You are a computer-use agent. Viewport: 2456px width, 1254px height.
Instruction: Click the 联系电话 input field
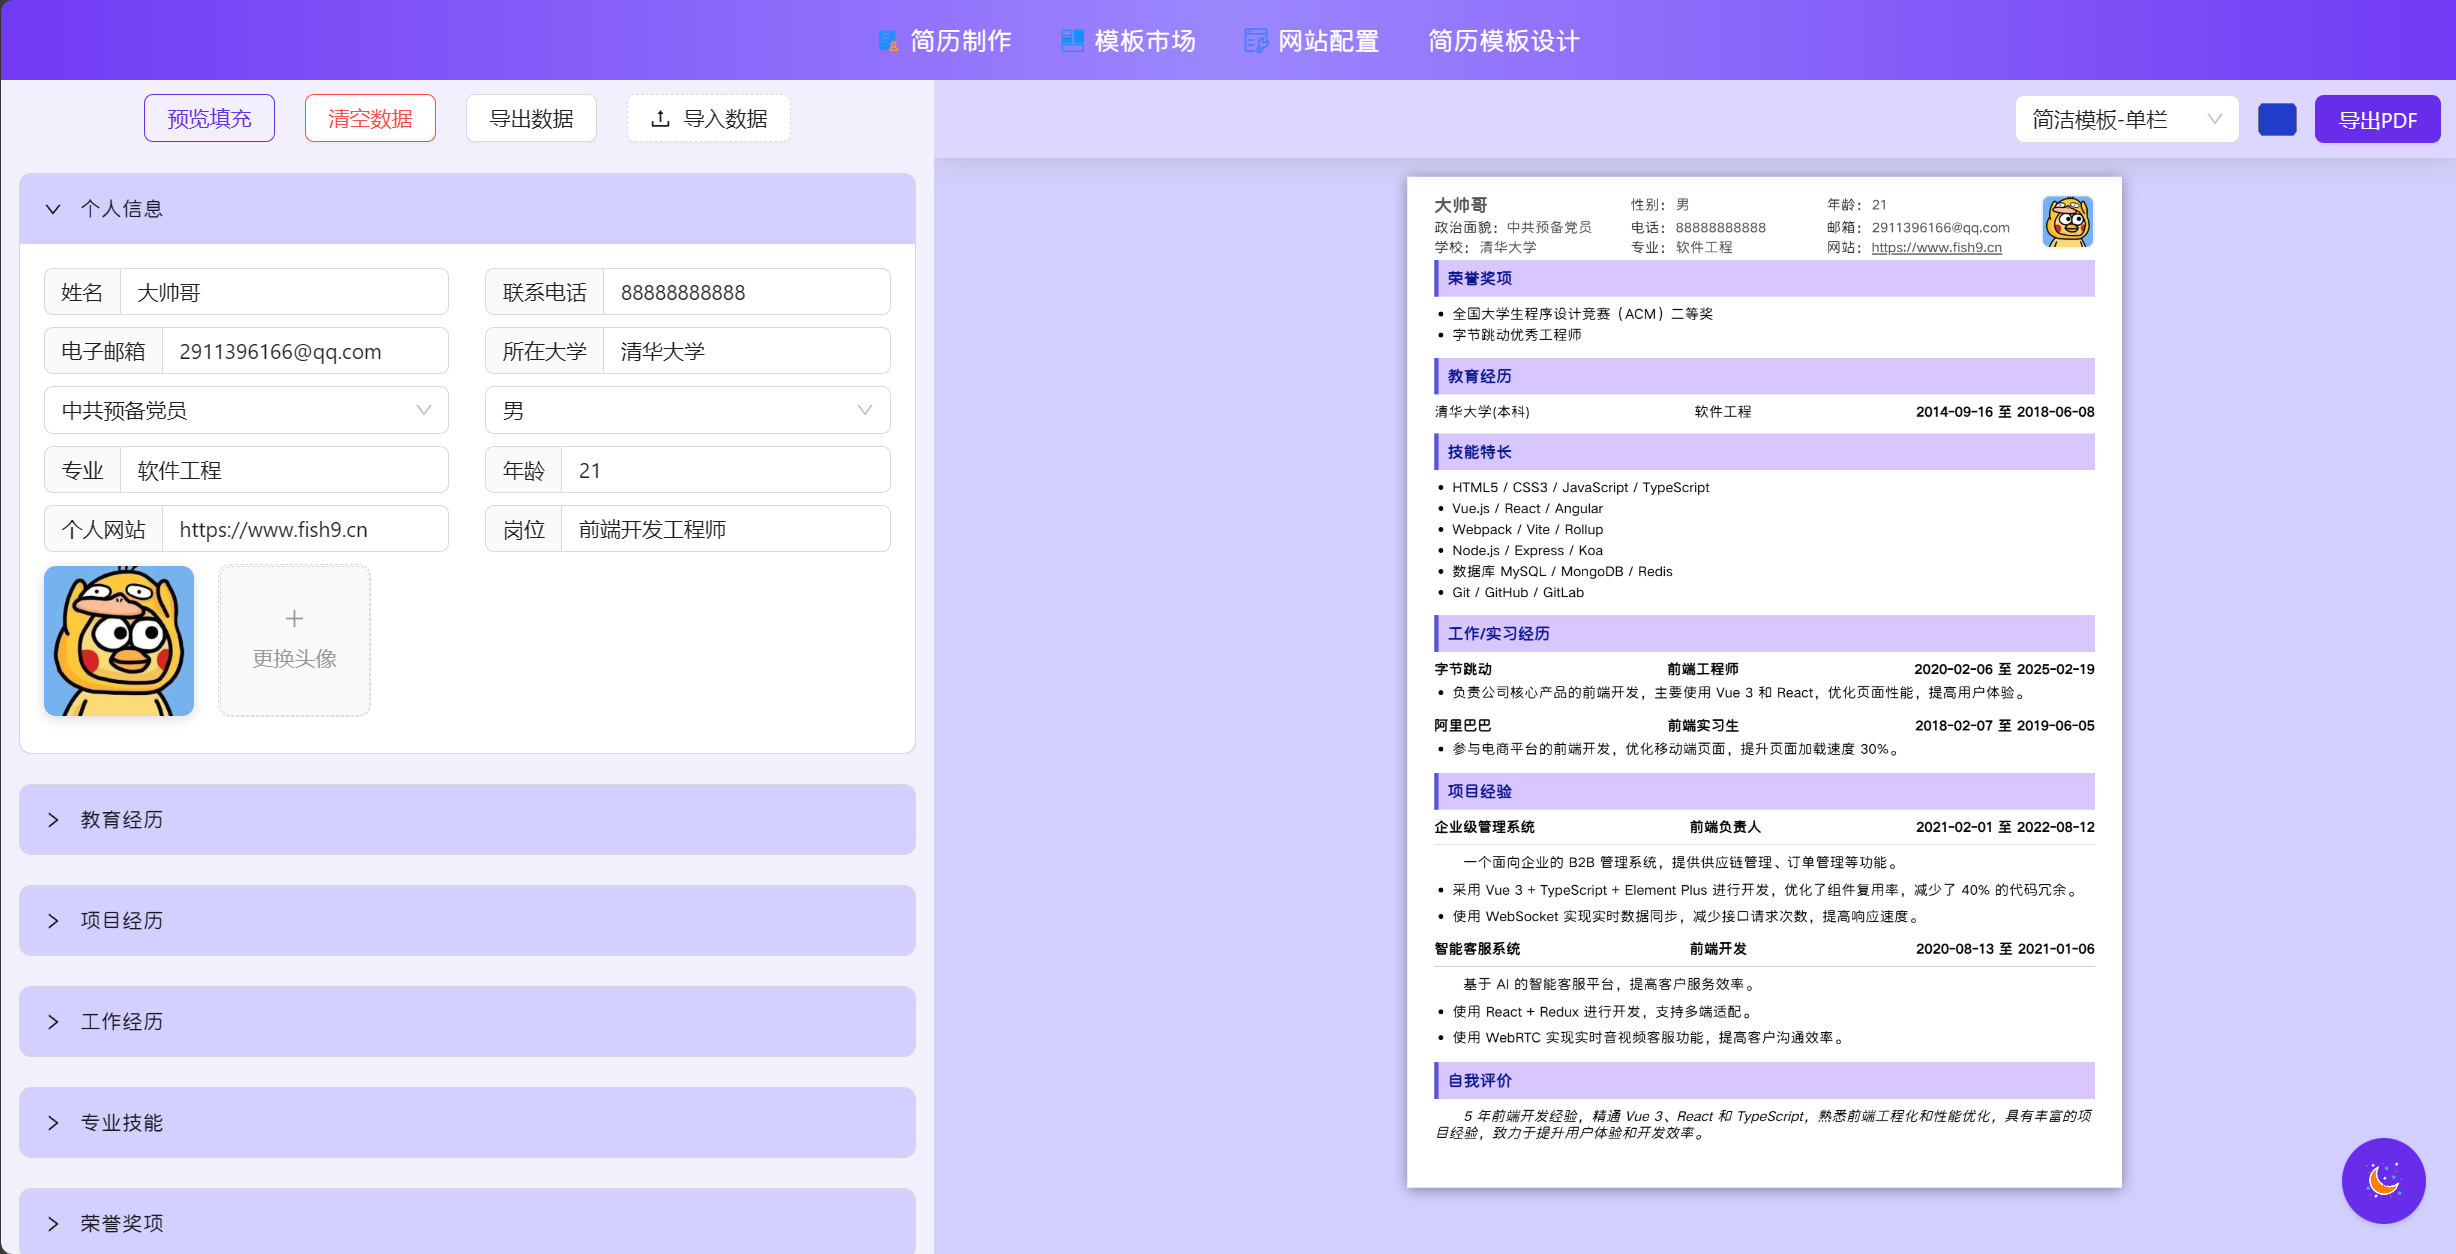745,293
